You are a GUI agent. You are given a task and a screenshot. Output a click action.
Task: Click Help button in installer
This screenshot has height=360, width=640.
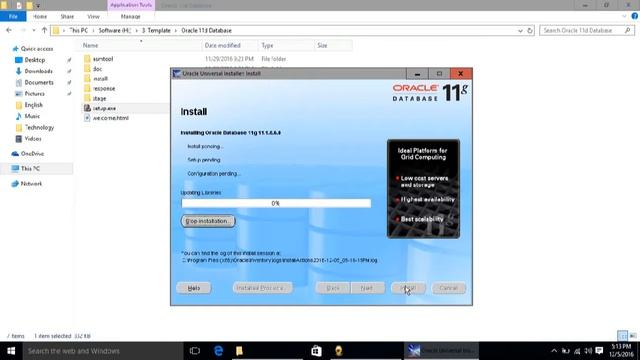(x=194, y=288)
